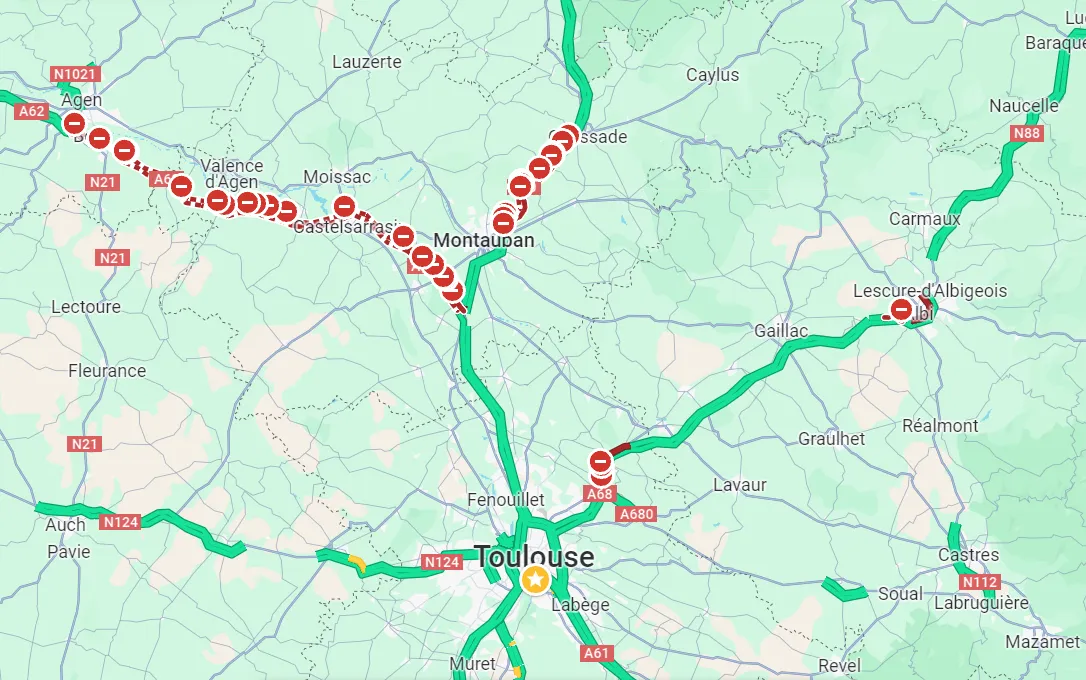This screenshot has width=1086, height=680.
Task: Select the Carmaux town label
Action: (x=925, y=219)
